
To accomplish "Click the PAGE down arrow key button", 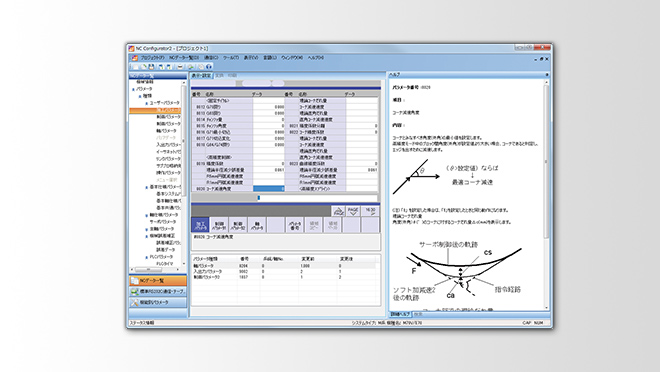I will [354, 211].
